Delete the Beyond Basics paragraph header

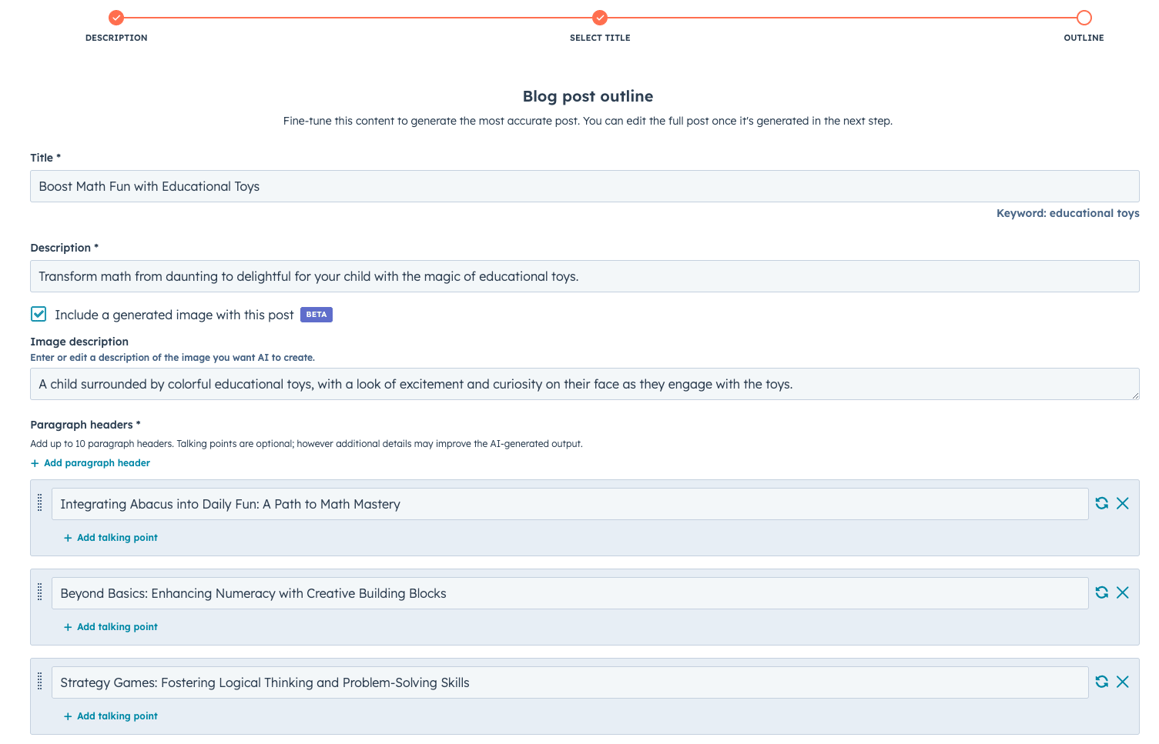click(1122, 593)
